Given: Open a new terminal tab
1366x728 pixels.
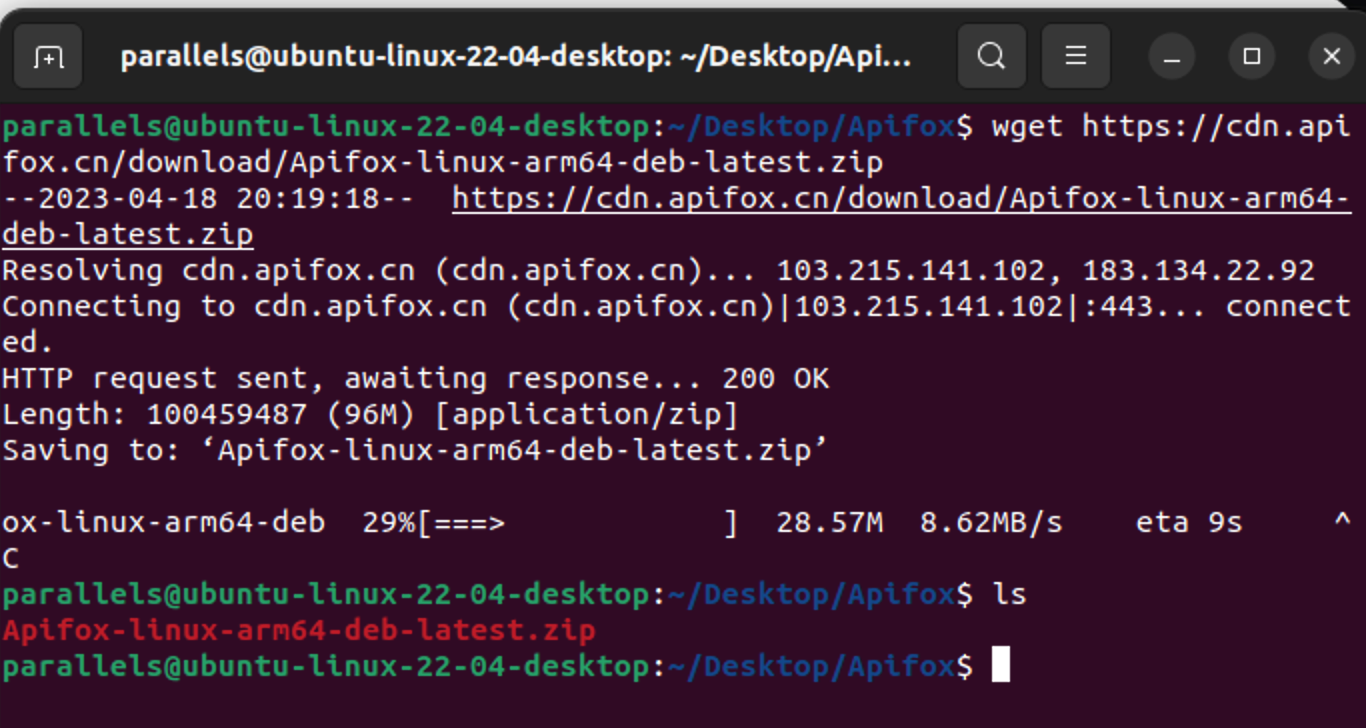Looking at the screenshot, I should 48,57.
